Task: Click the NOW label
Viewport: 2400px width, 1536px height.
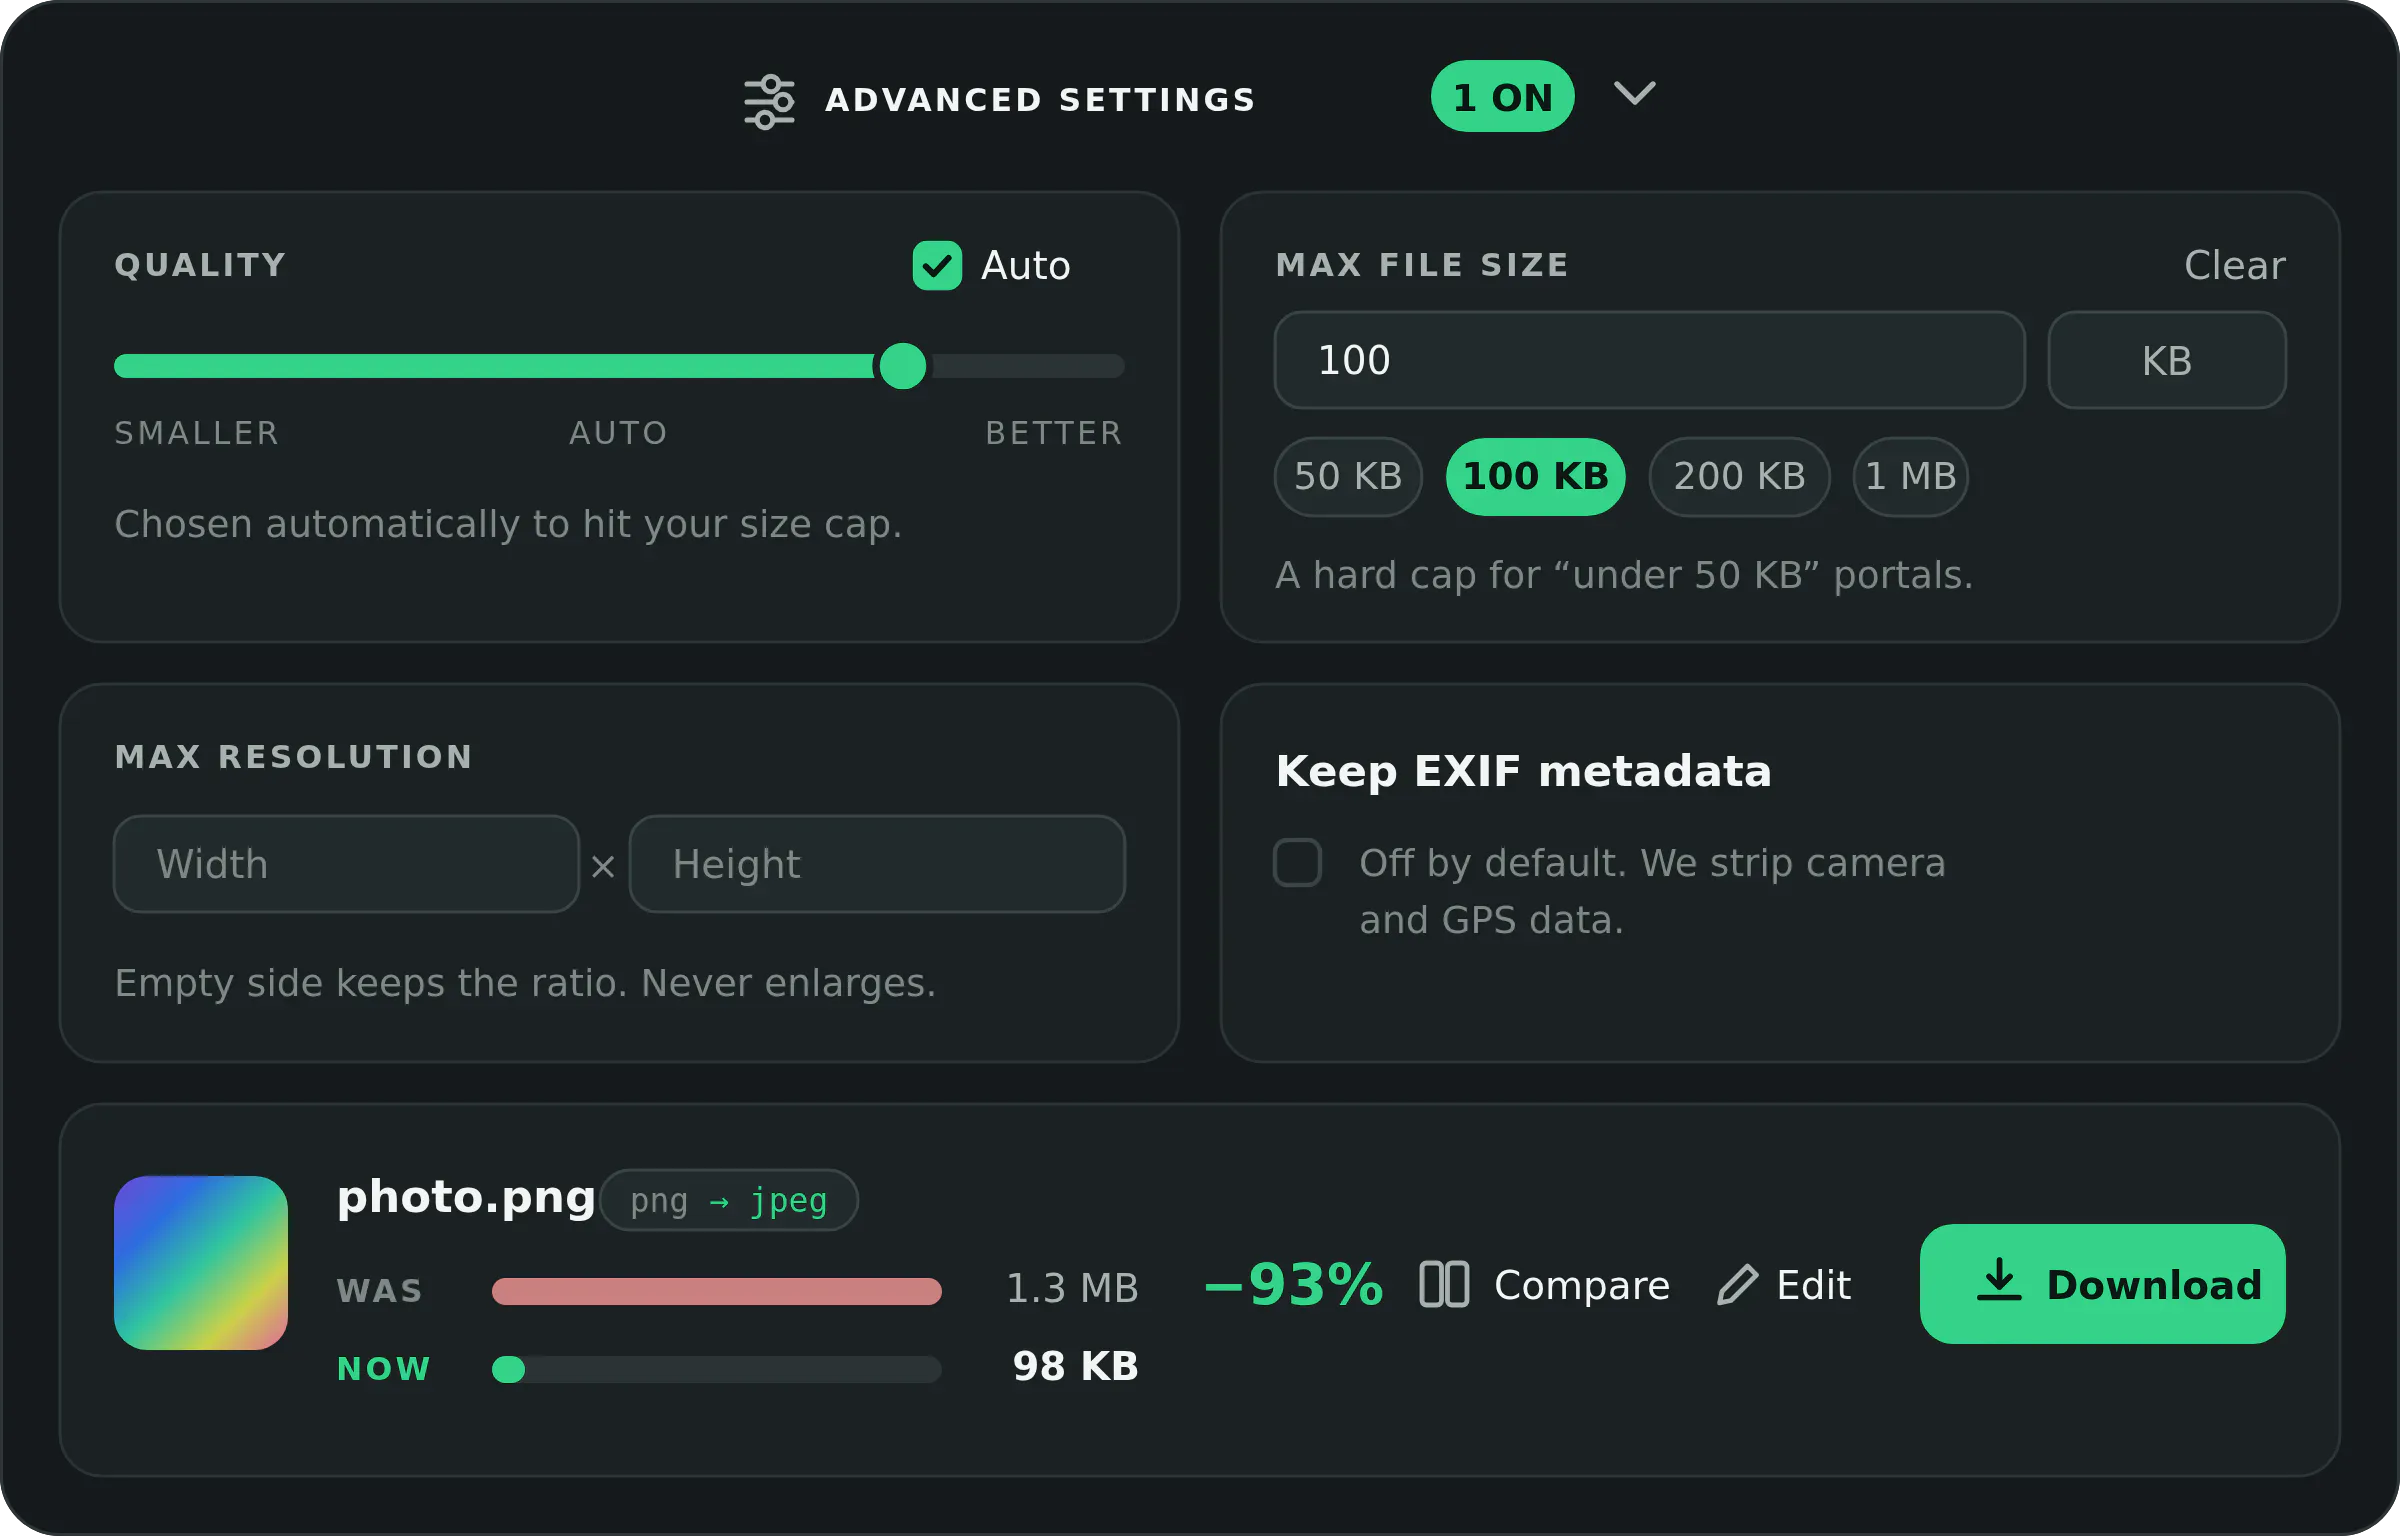Action: 384,1369
